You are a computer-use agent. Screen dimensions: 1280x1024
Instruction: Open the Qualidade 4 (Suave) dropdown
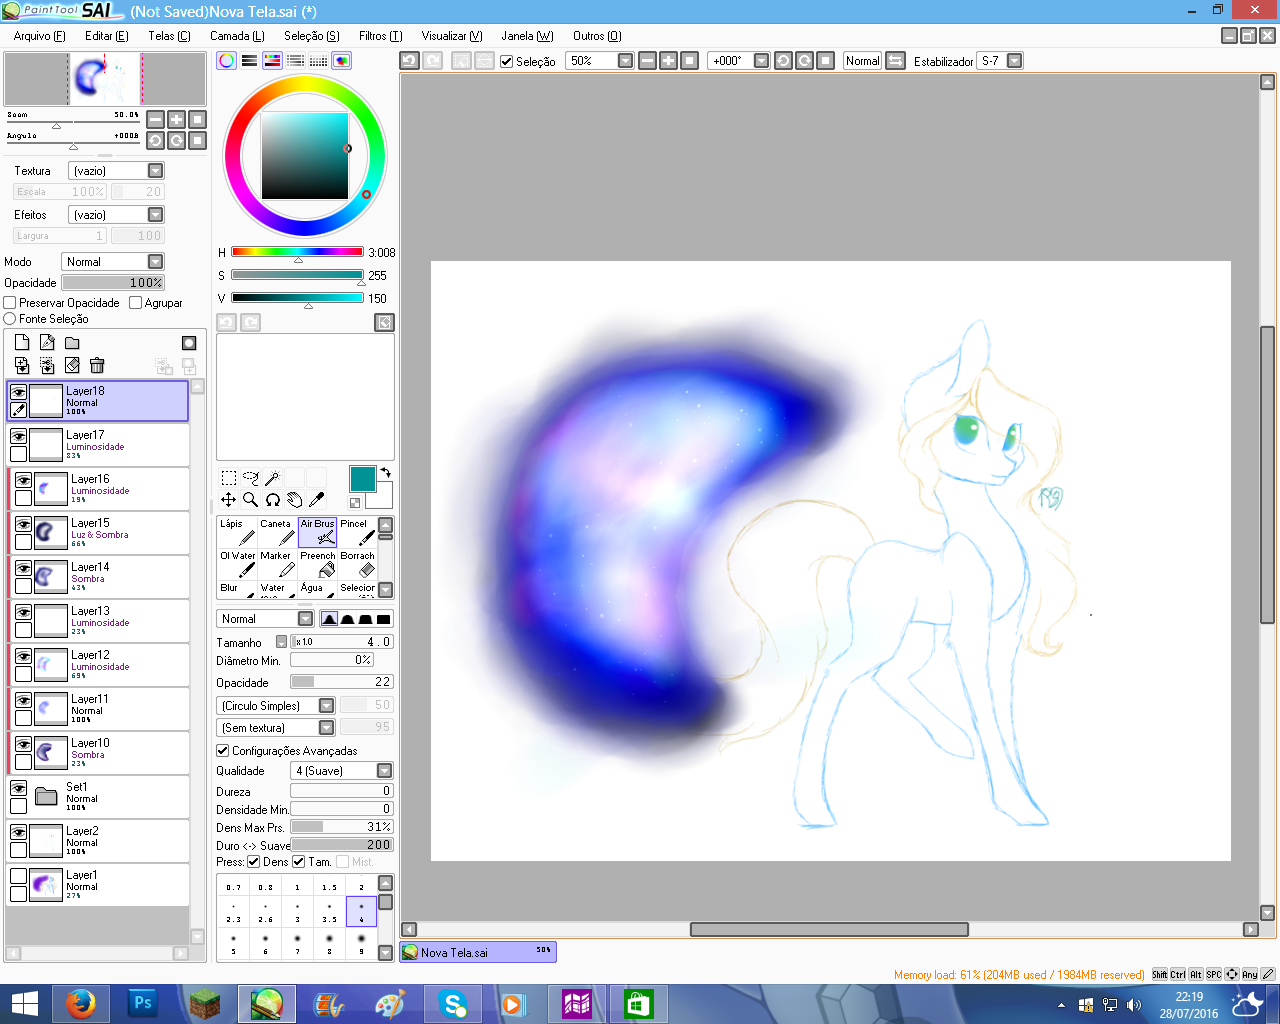[342, 771]
